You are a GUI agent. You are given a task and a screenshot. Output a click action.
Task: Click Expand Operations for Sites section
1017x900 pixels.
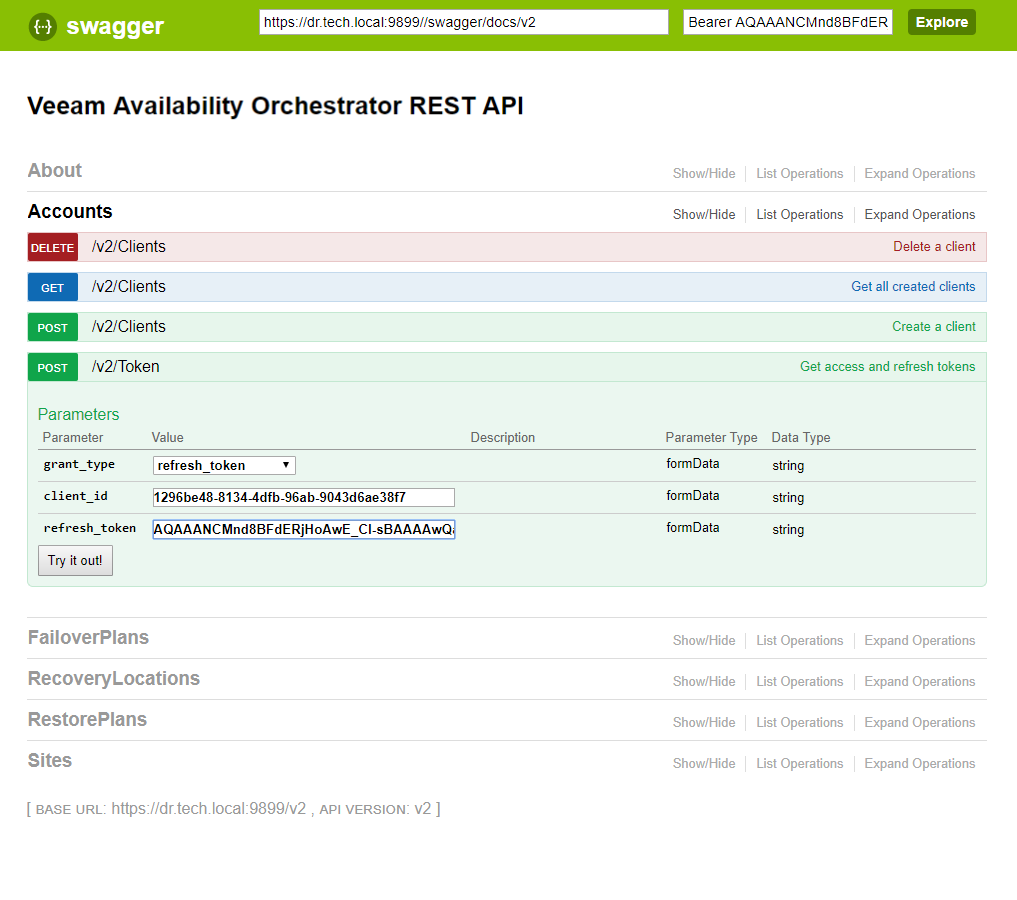[920, 763]
